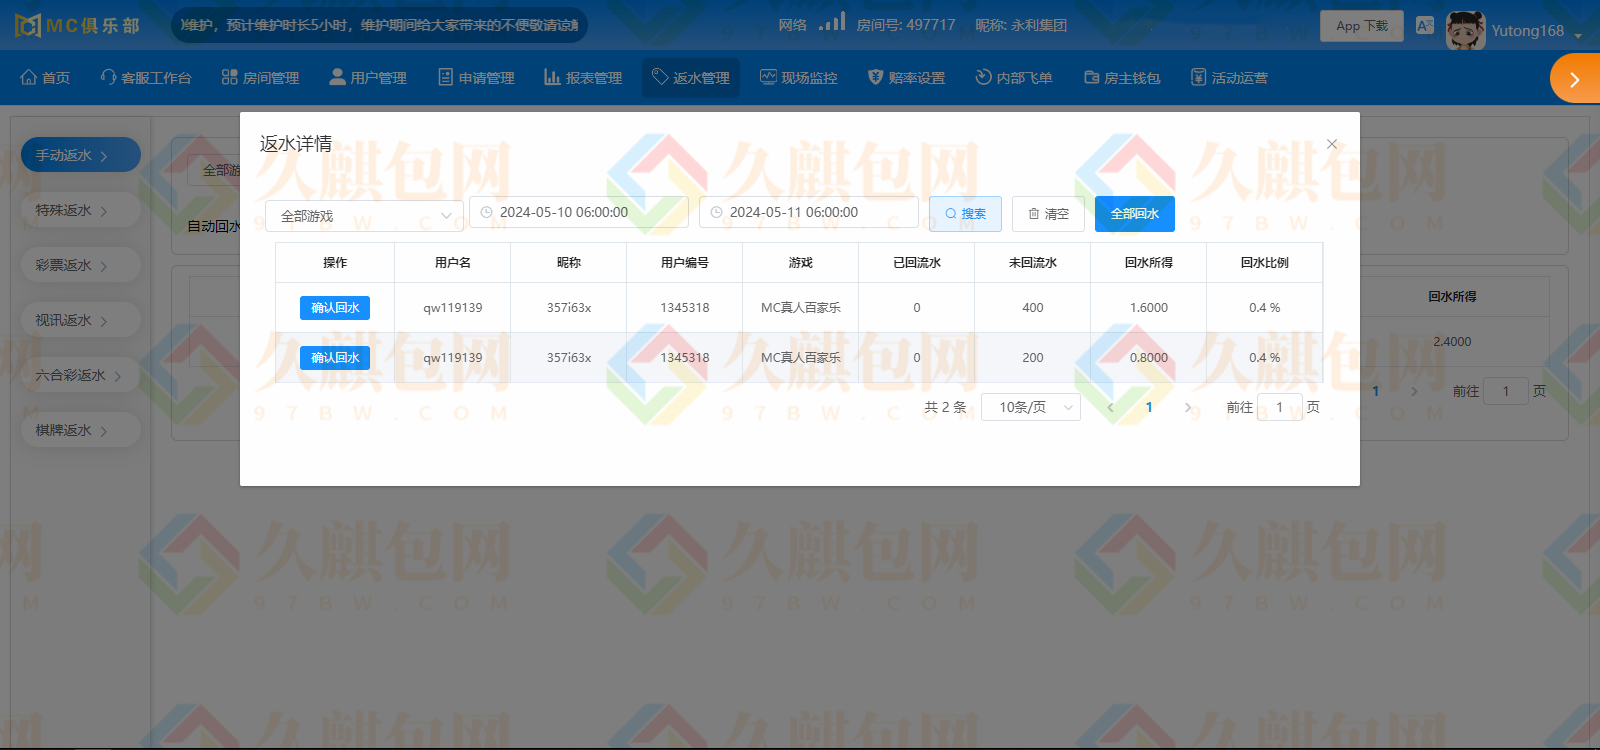Click the 全部回水 button

tap(1135, 214)
